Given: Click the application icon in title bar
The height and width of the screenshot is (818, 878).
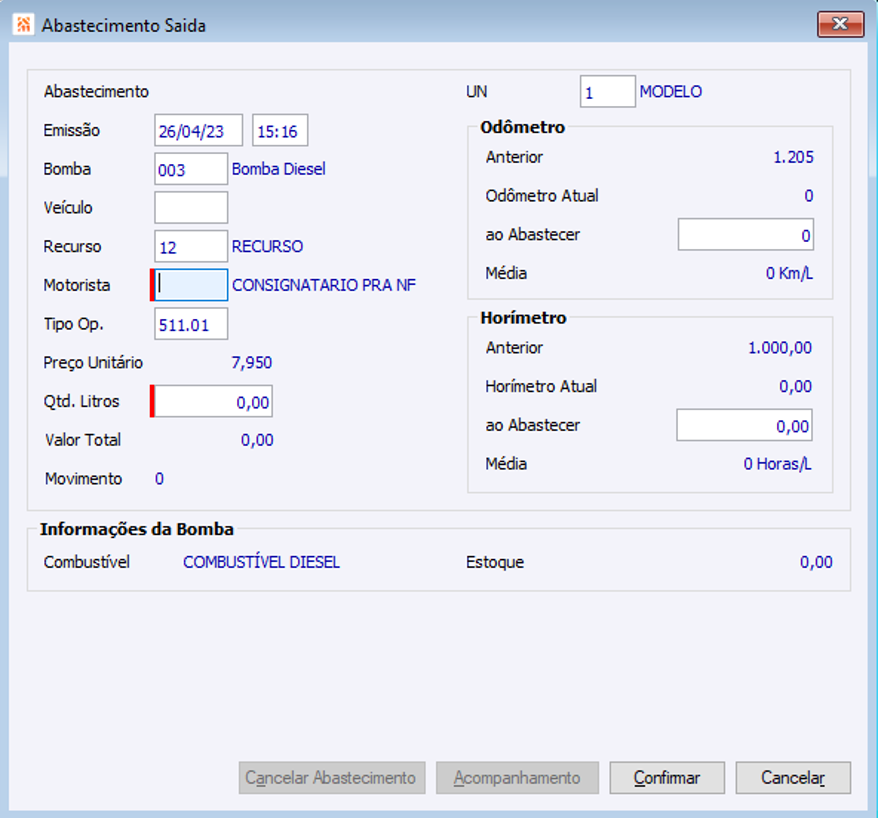Looking at the screenshot, I should (x=24, y=25).
